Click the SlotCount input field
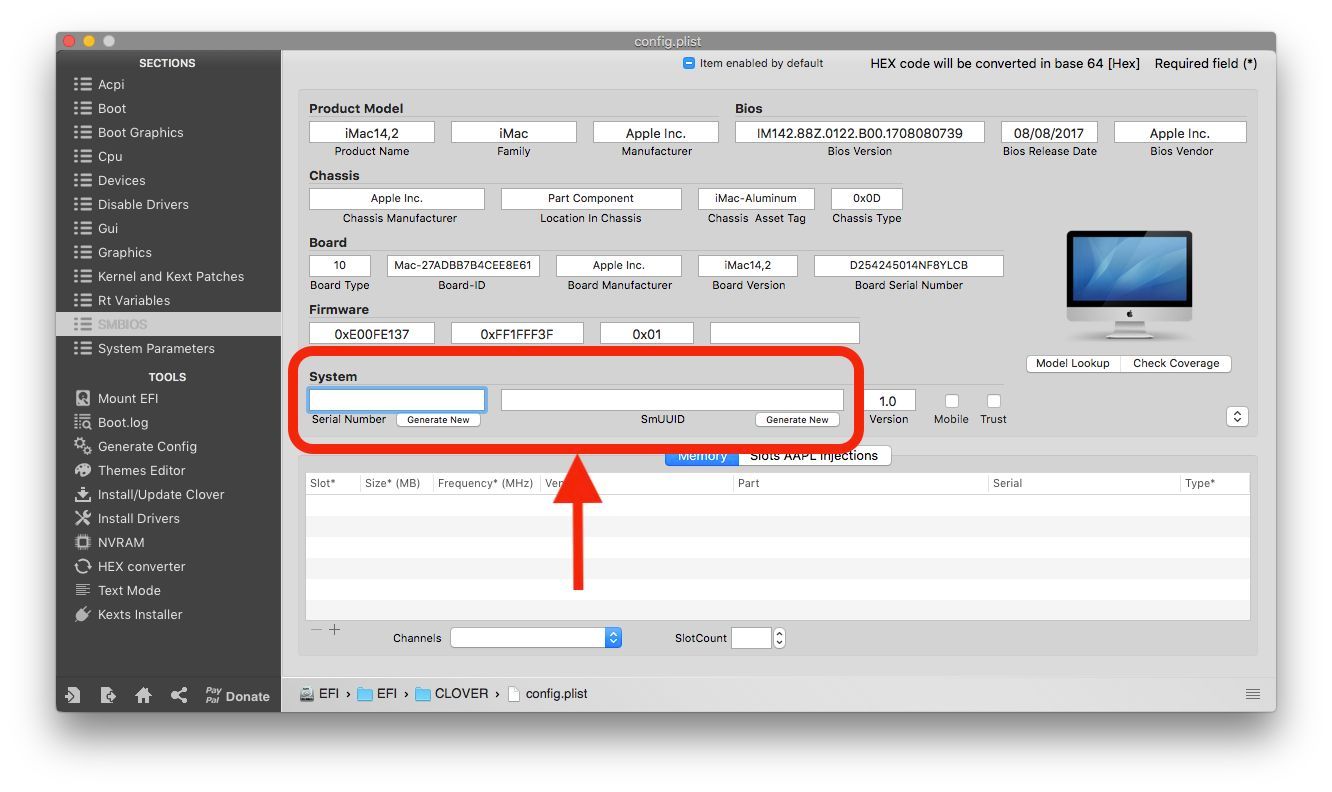The height and width of the screenshot is (792, 1332). point(751,637)
